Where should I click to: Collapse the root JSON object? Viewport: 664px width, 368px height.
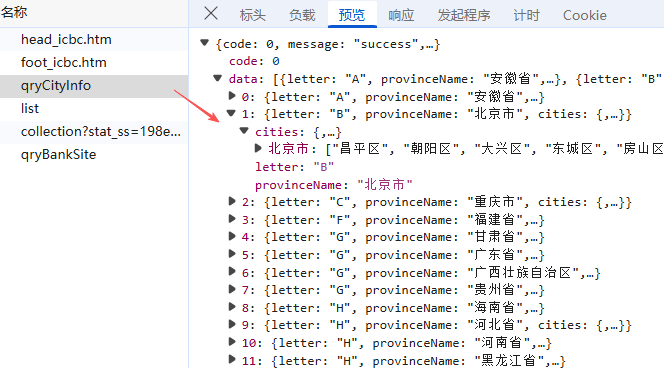[205, 43]
